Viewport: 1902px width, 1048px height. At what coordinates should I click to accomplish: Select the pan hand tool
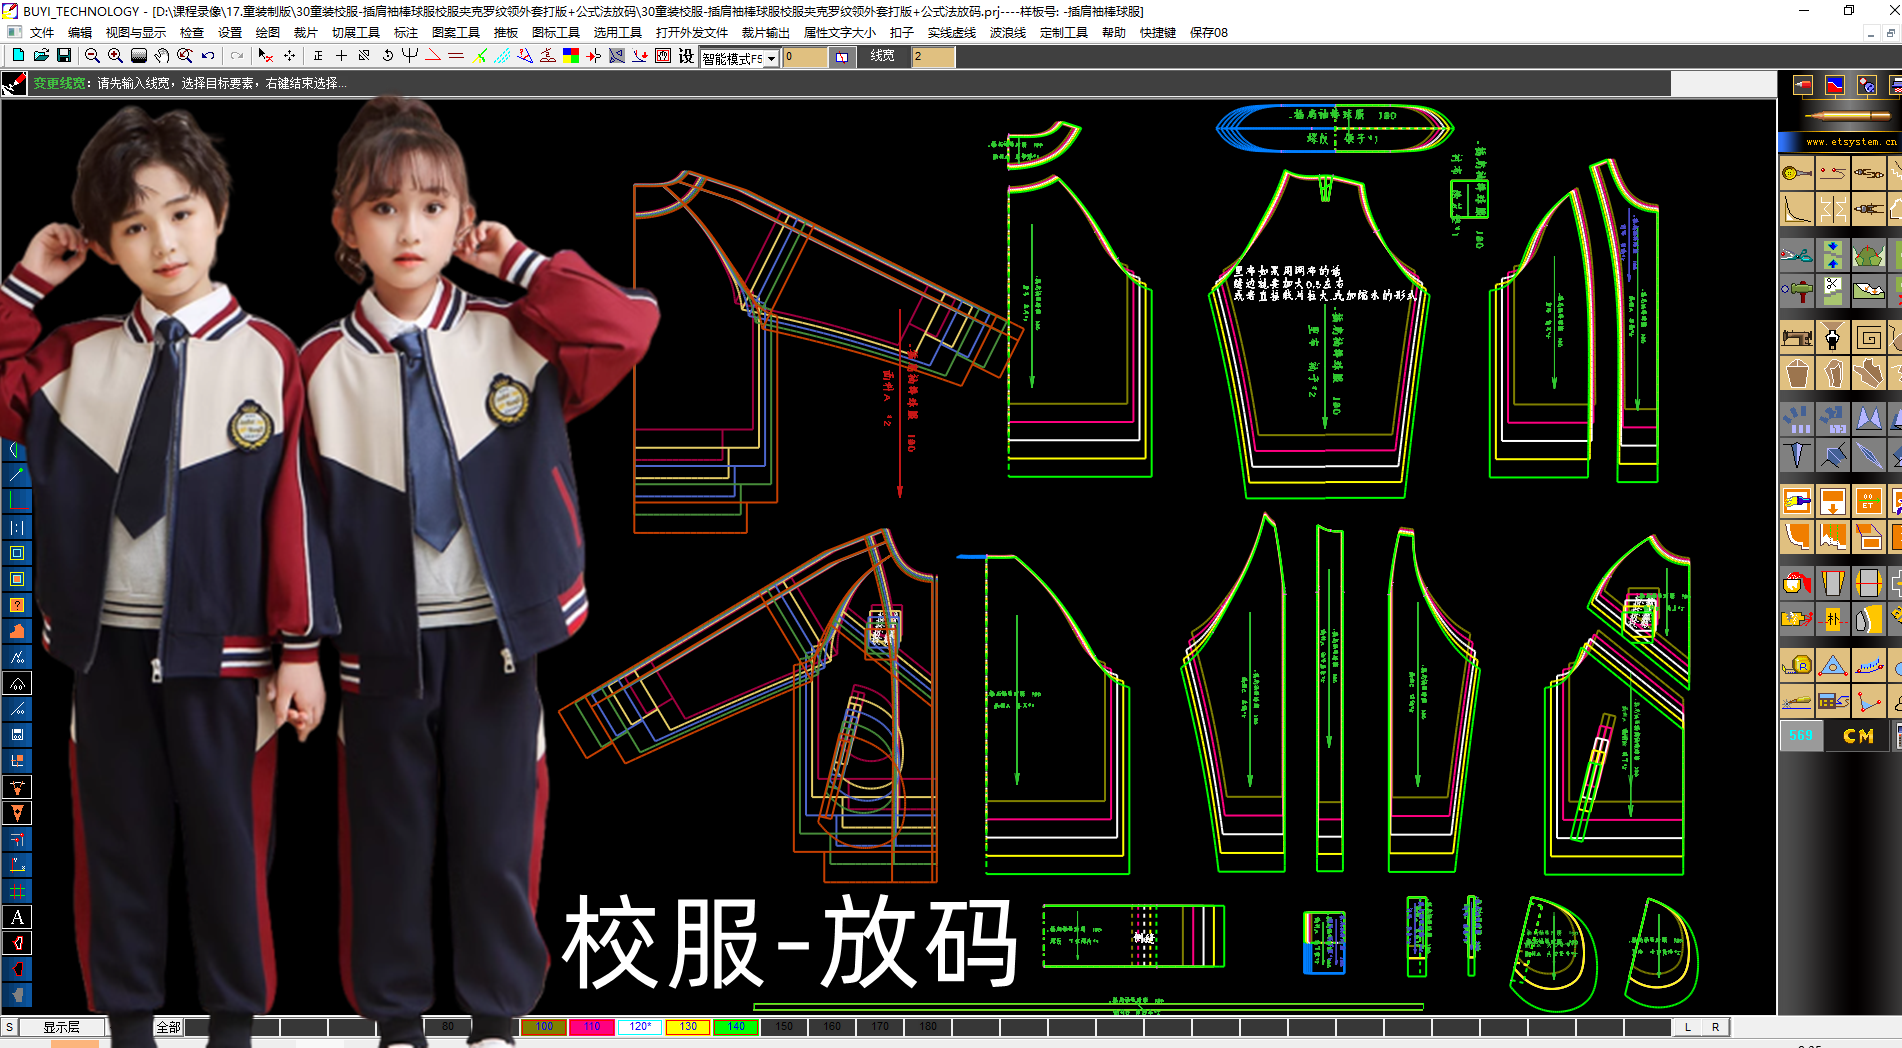(162, 56)
